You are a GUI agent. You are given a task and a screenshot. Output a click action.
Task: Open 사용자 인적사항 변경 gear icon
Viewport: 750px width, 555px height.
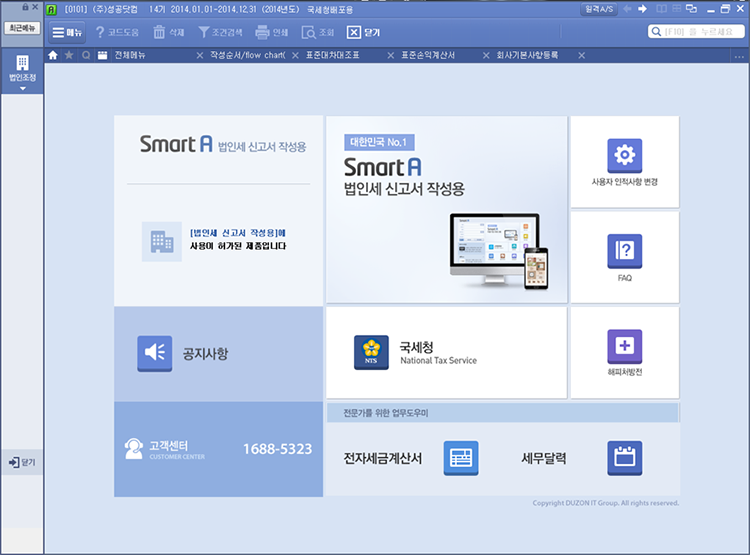625,155
